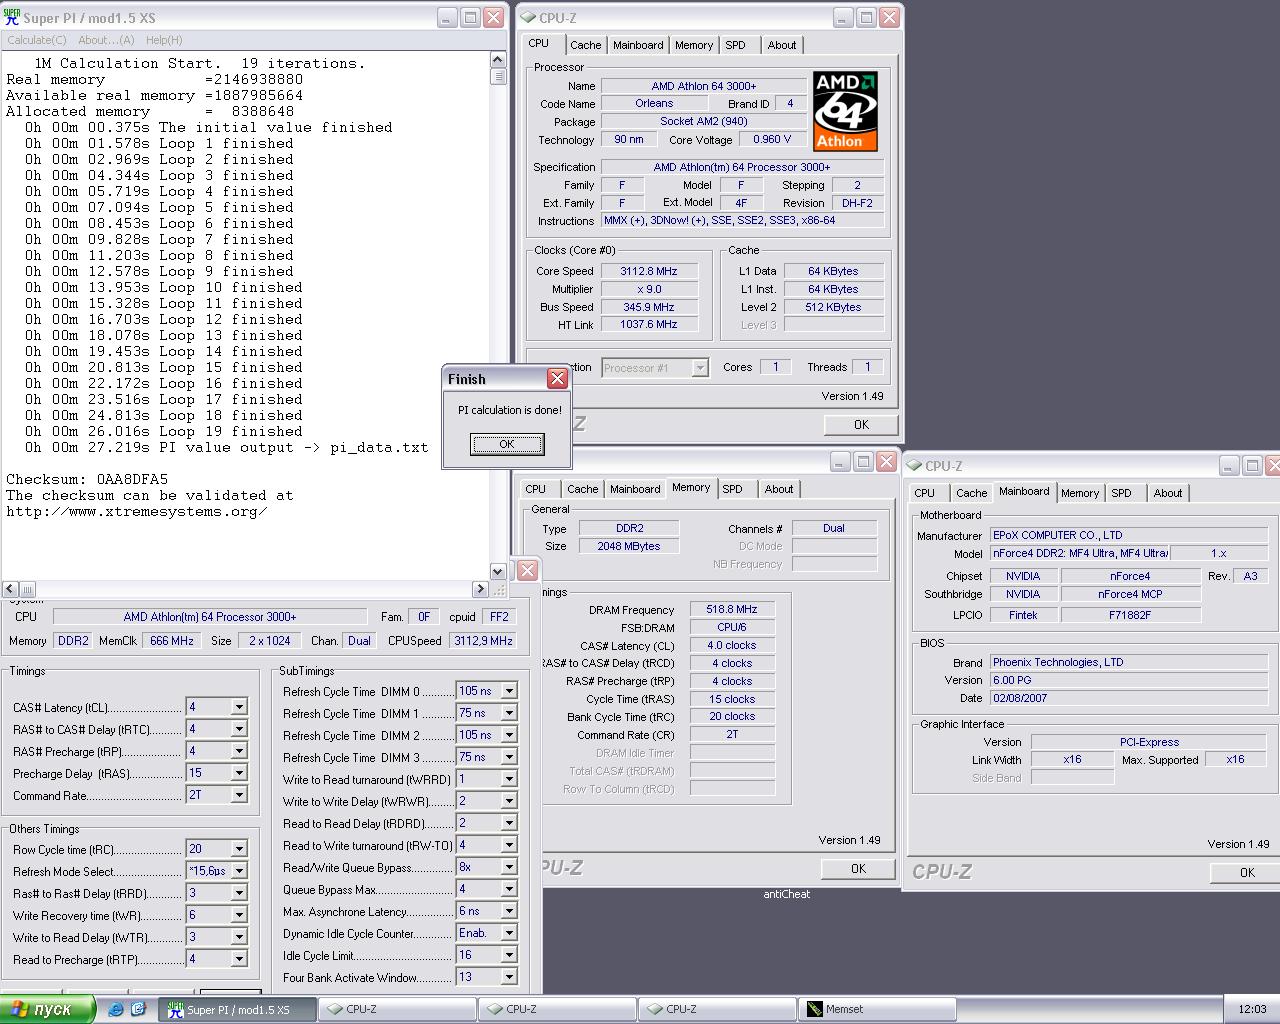Click OK in the top CPU-Z CPU window

[x=861, y=425]
